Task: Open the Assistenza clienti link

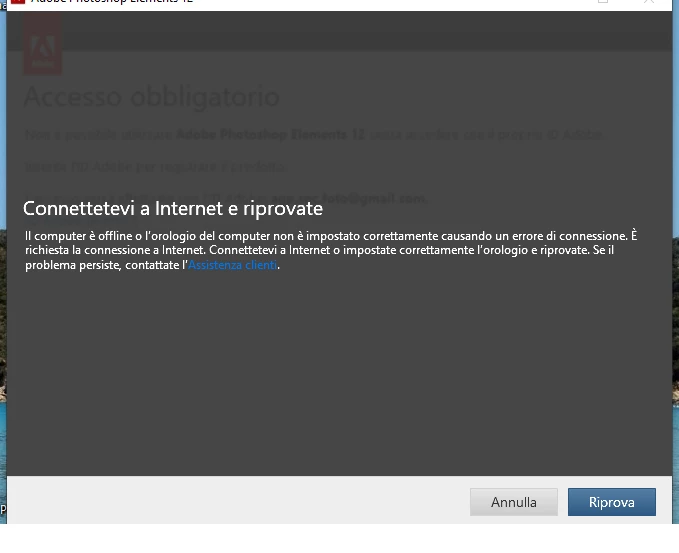Action: [x=233, y=265]
